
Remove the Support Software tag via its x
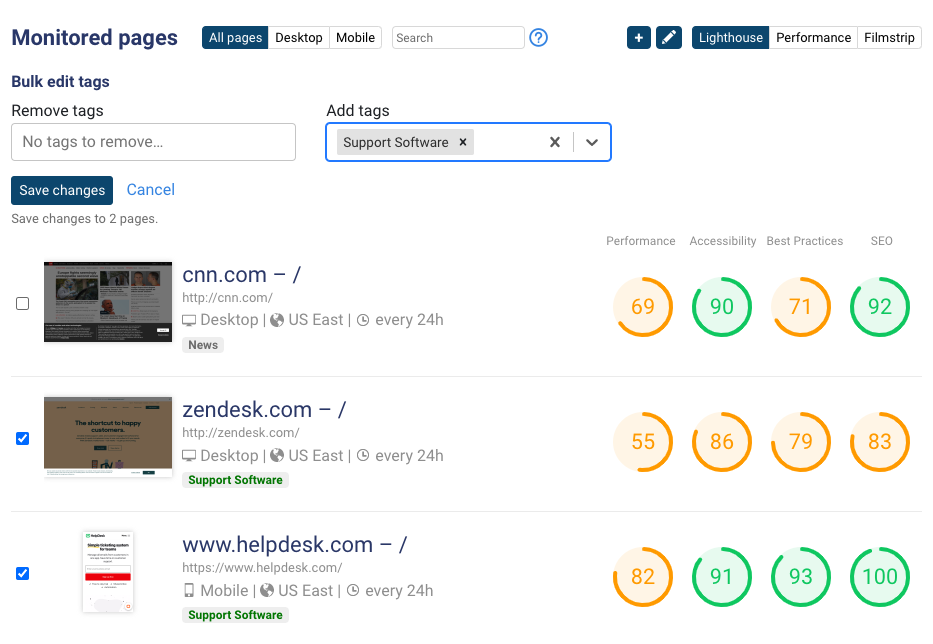tap(462, 142)
